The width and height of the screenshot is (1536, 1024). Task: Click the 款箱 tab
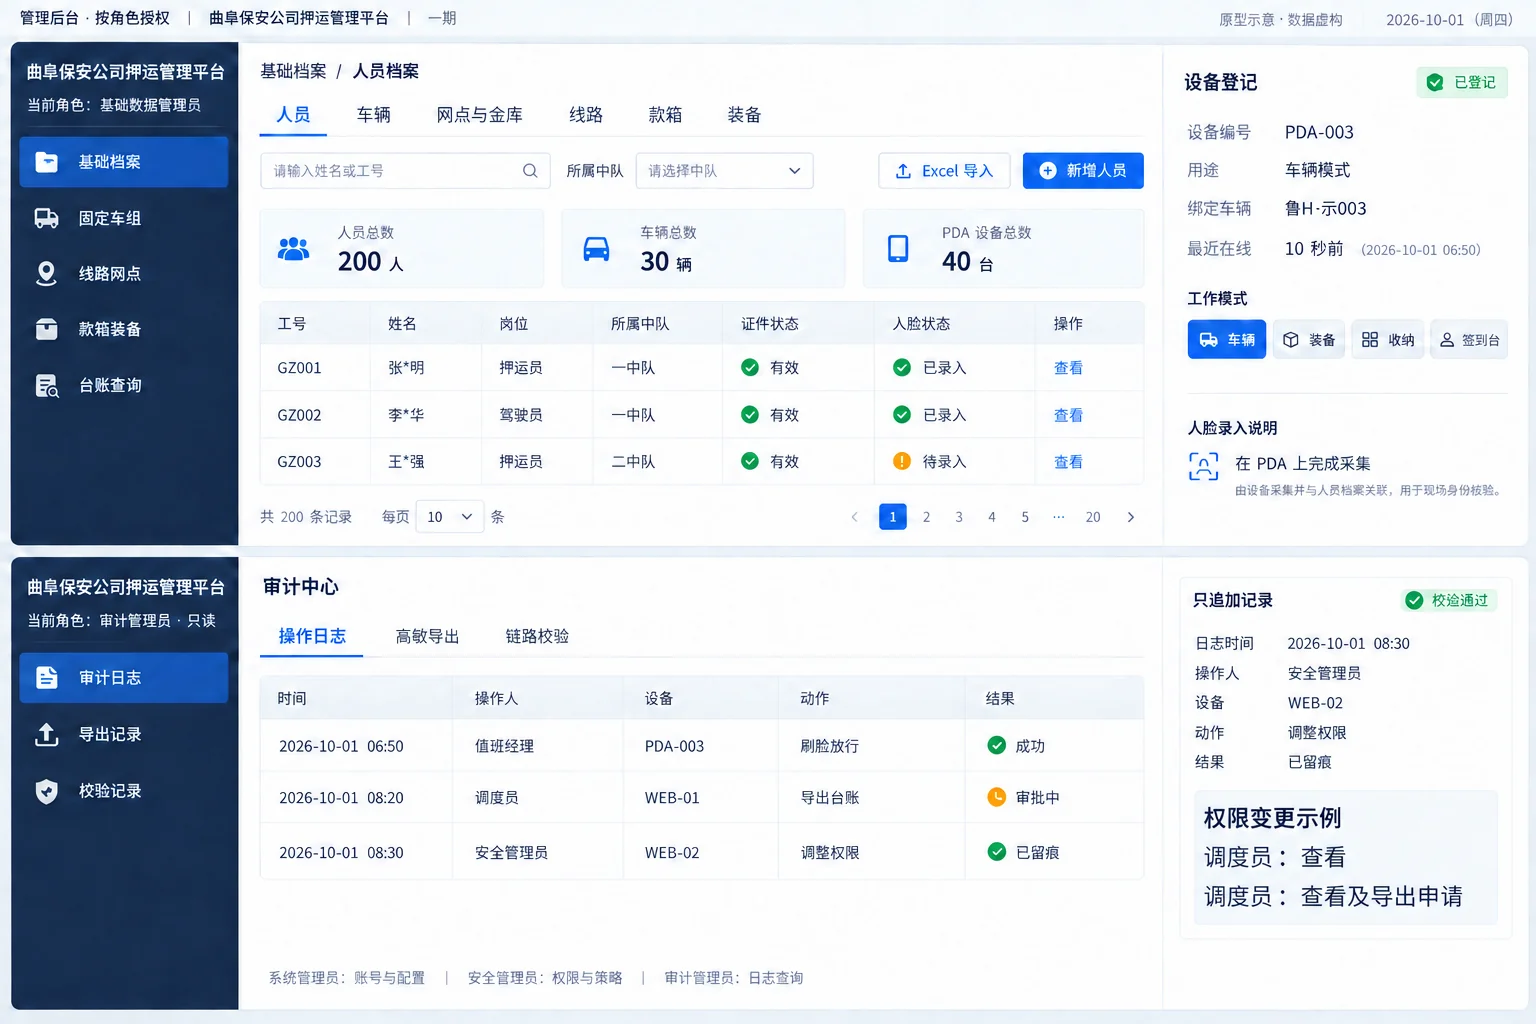tap(665, 115)
